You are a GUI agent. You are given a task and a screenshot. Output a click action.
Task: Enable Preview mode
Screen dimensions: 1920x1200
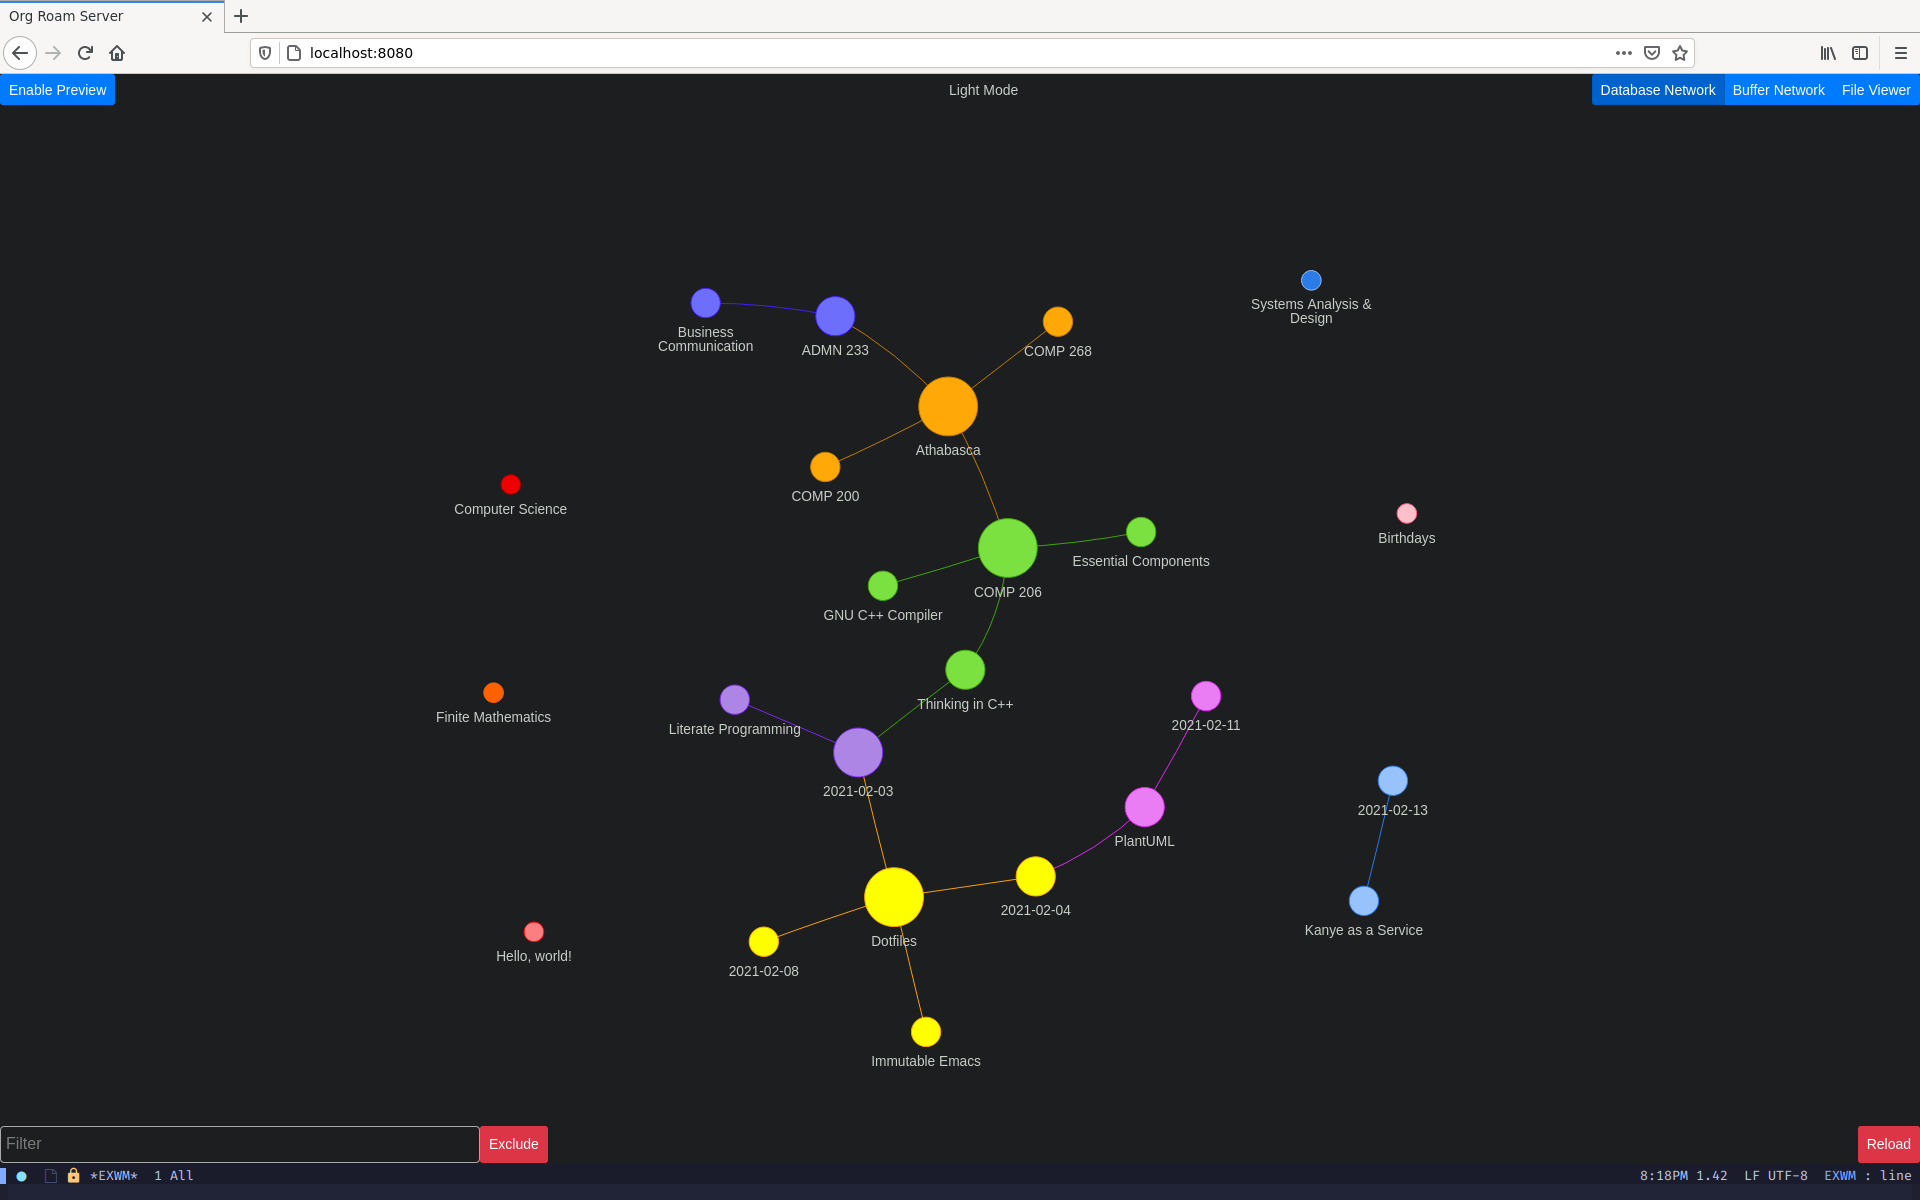point(58,90)
